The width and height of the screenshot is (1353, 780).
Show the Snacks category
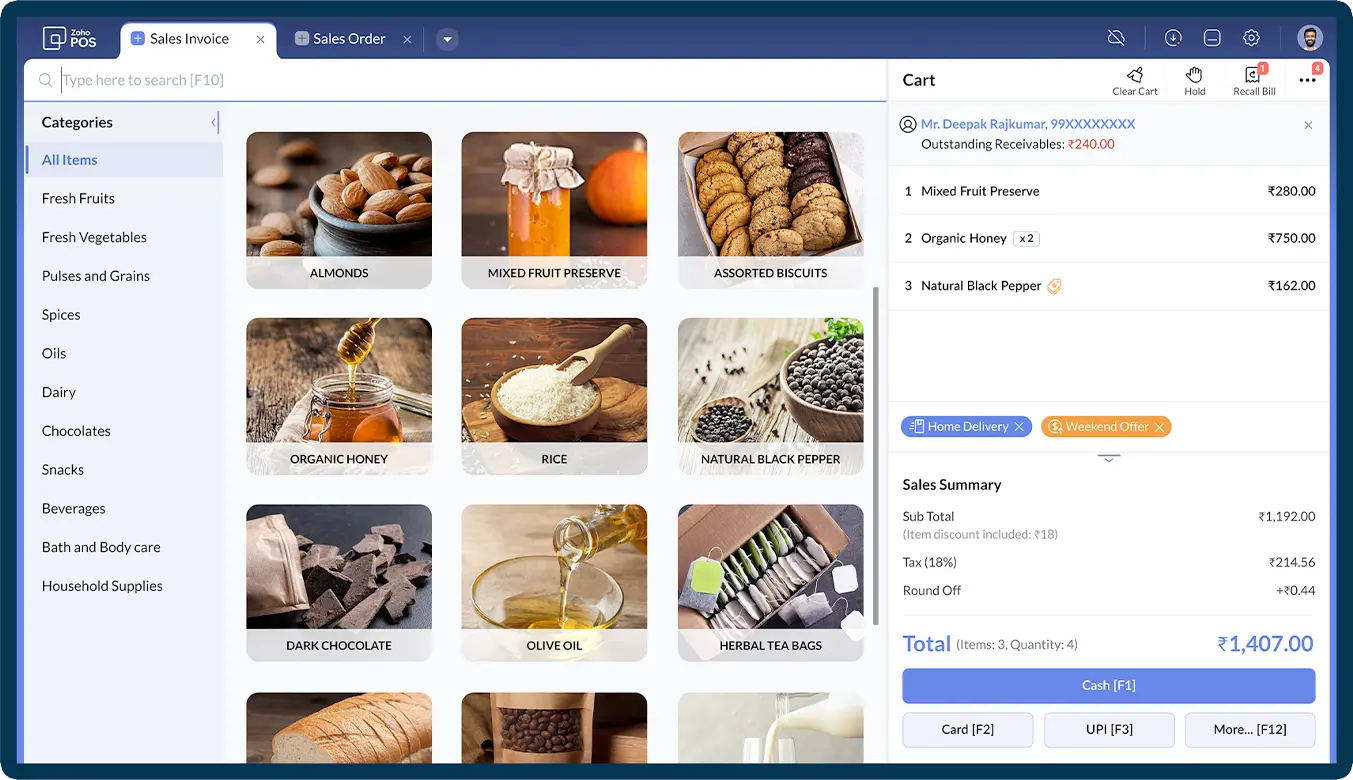click(125, 470)
